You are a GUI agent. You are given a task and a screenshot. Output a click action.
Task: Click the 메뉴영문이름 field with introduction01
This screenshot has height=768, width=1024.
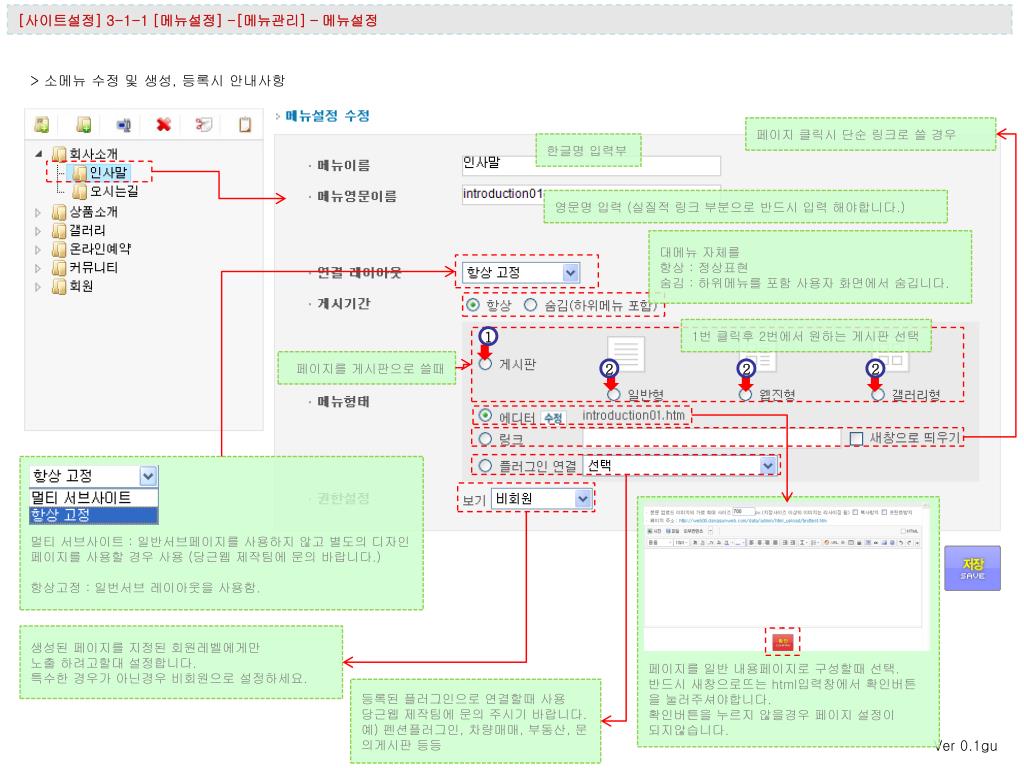[x=503, y=194]
